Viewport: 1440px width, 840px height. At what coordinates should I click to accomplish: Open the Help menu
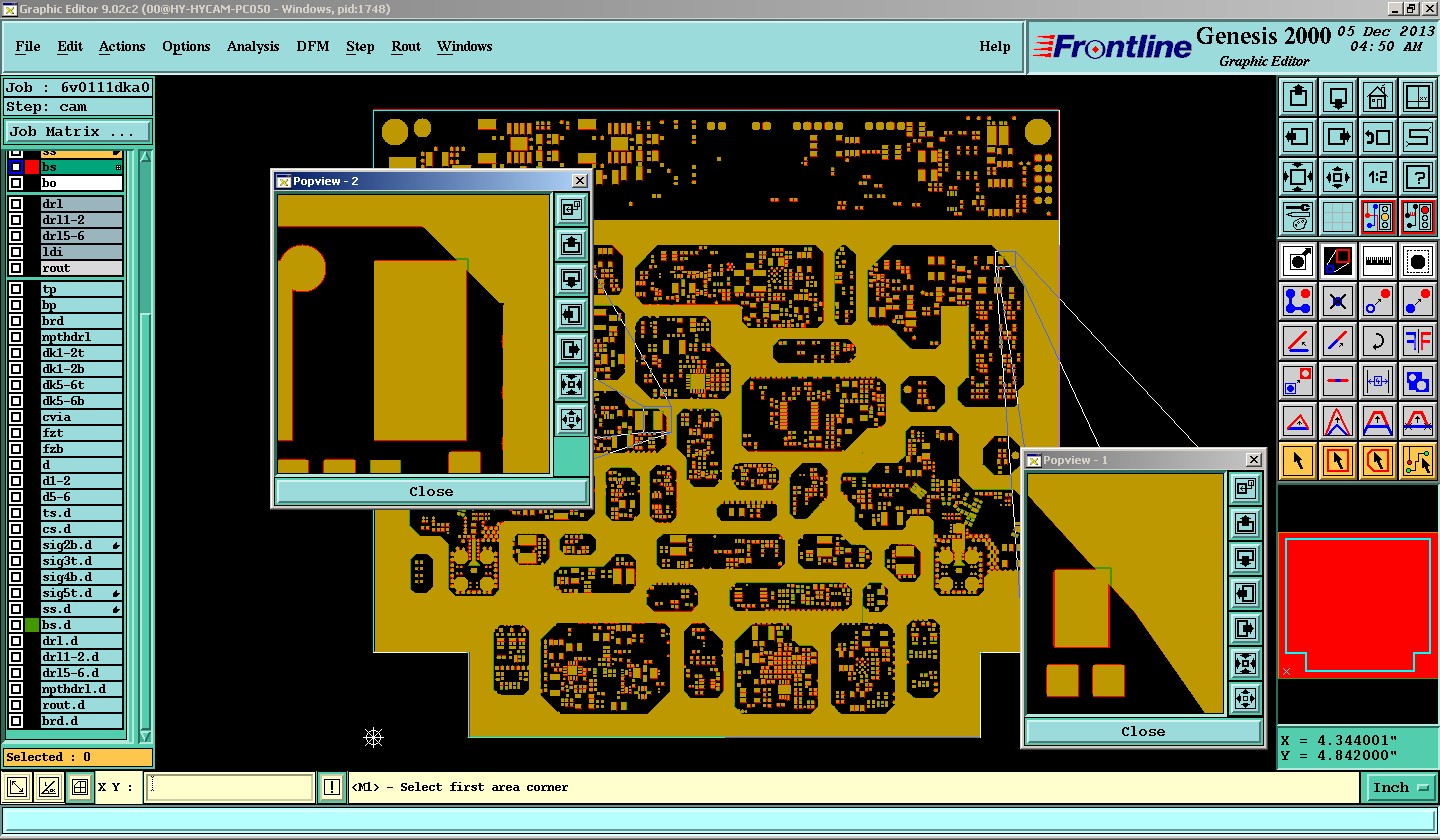click(x=995, y=46)
